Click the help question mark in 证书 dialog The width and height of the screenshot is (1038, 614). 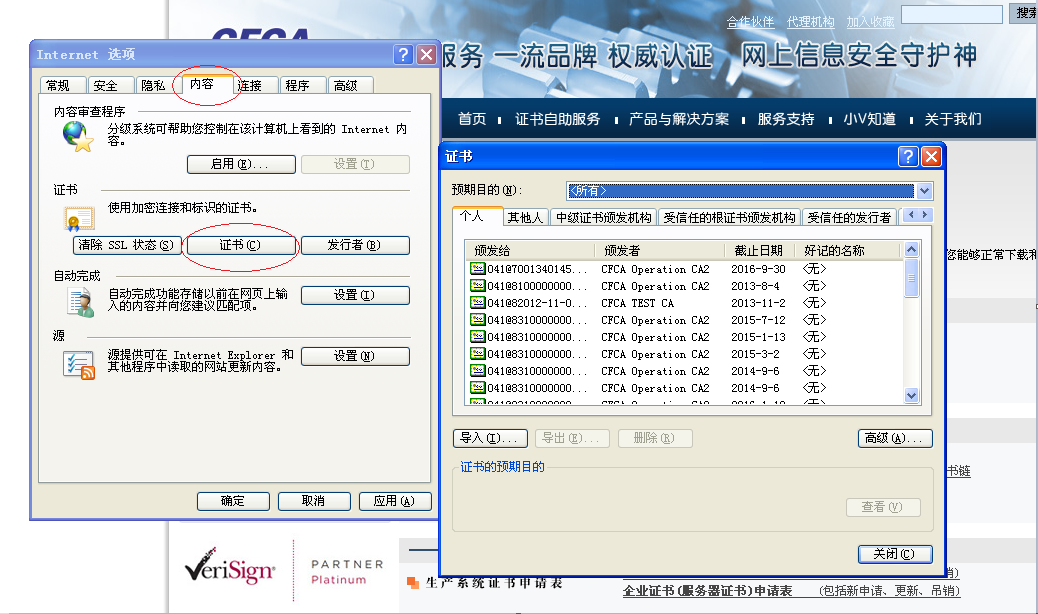pyautogui.click(x=908, y=157)
